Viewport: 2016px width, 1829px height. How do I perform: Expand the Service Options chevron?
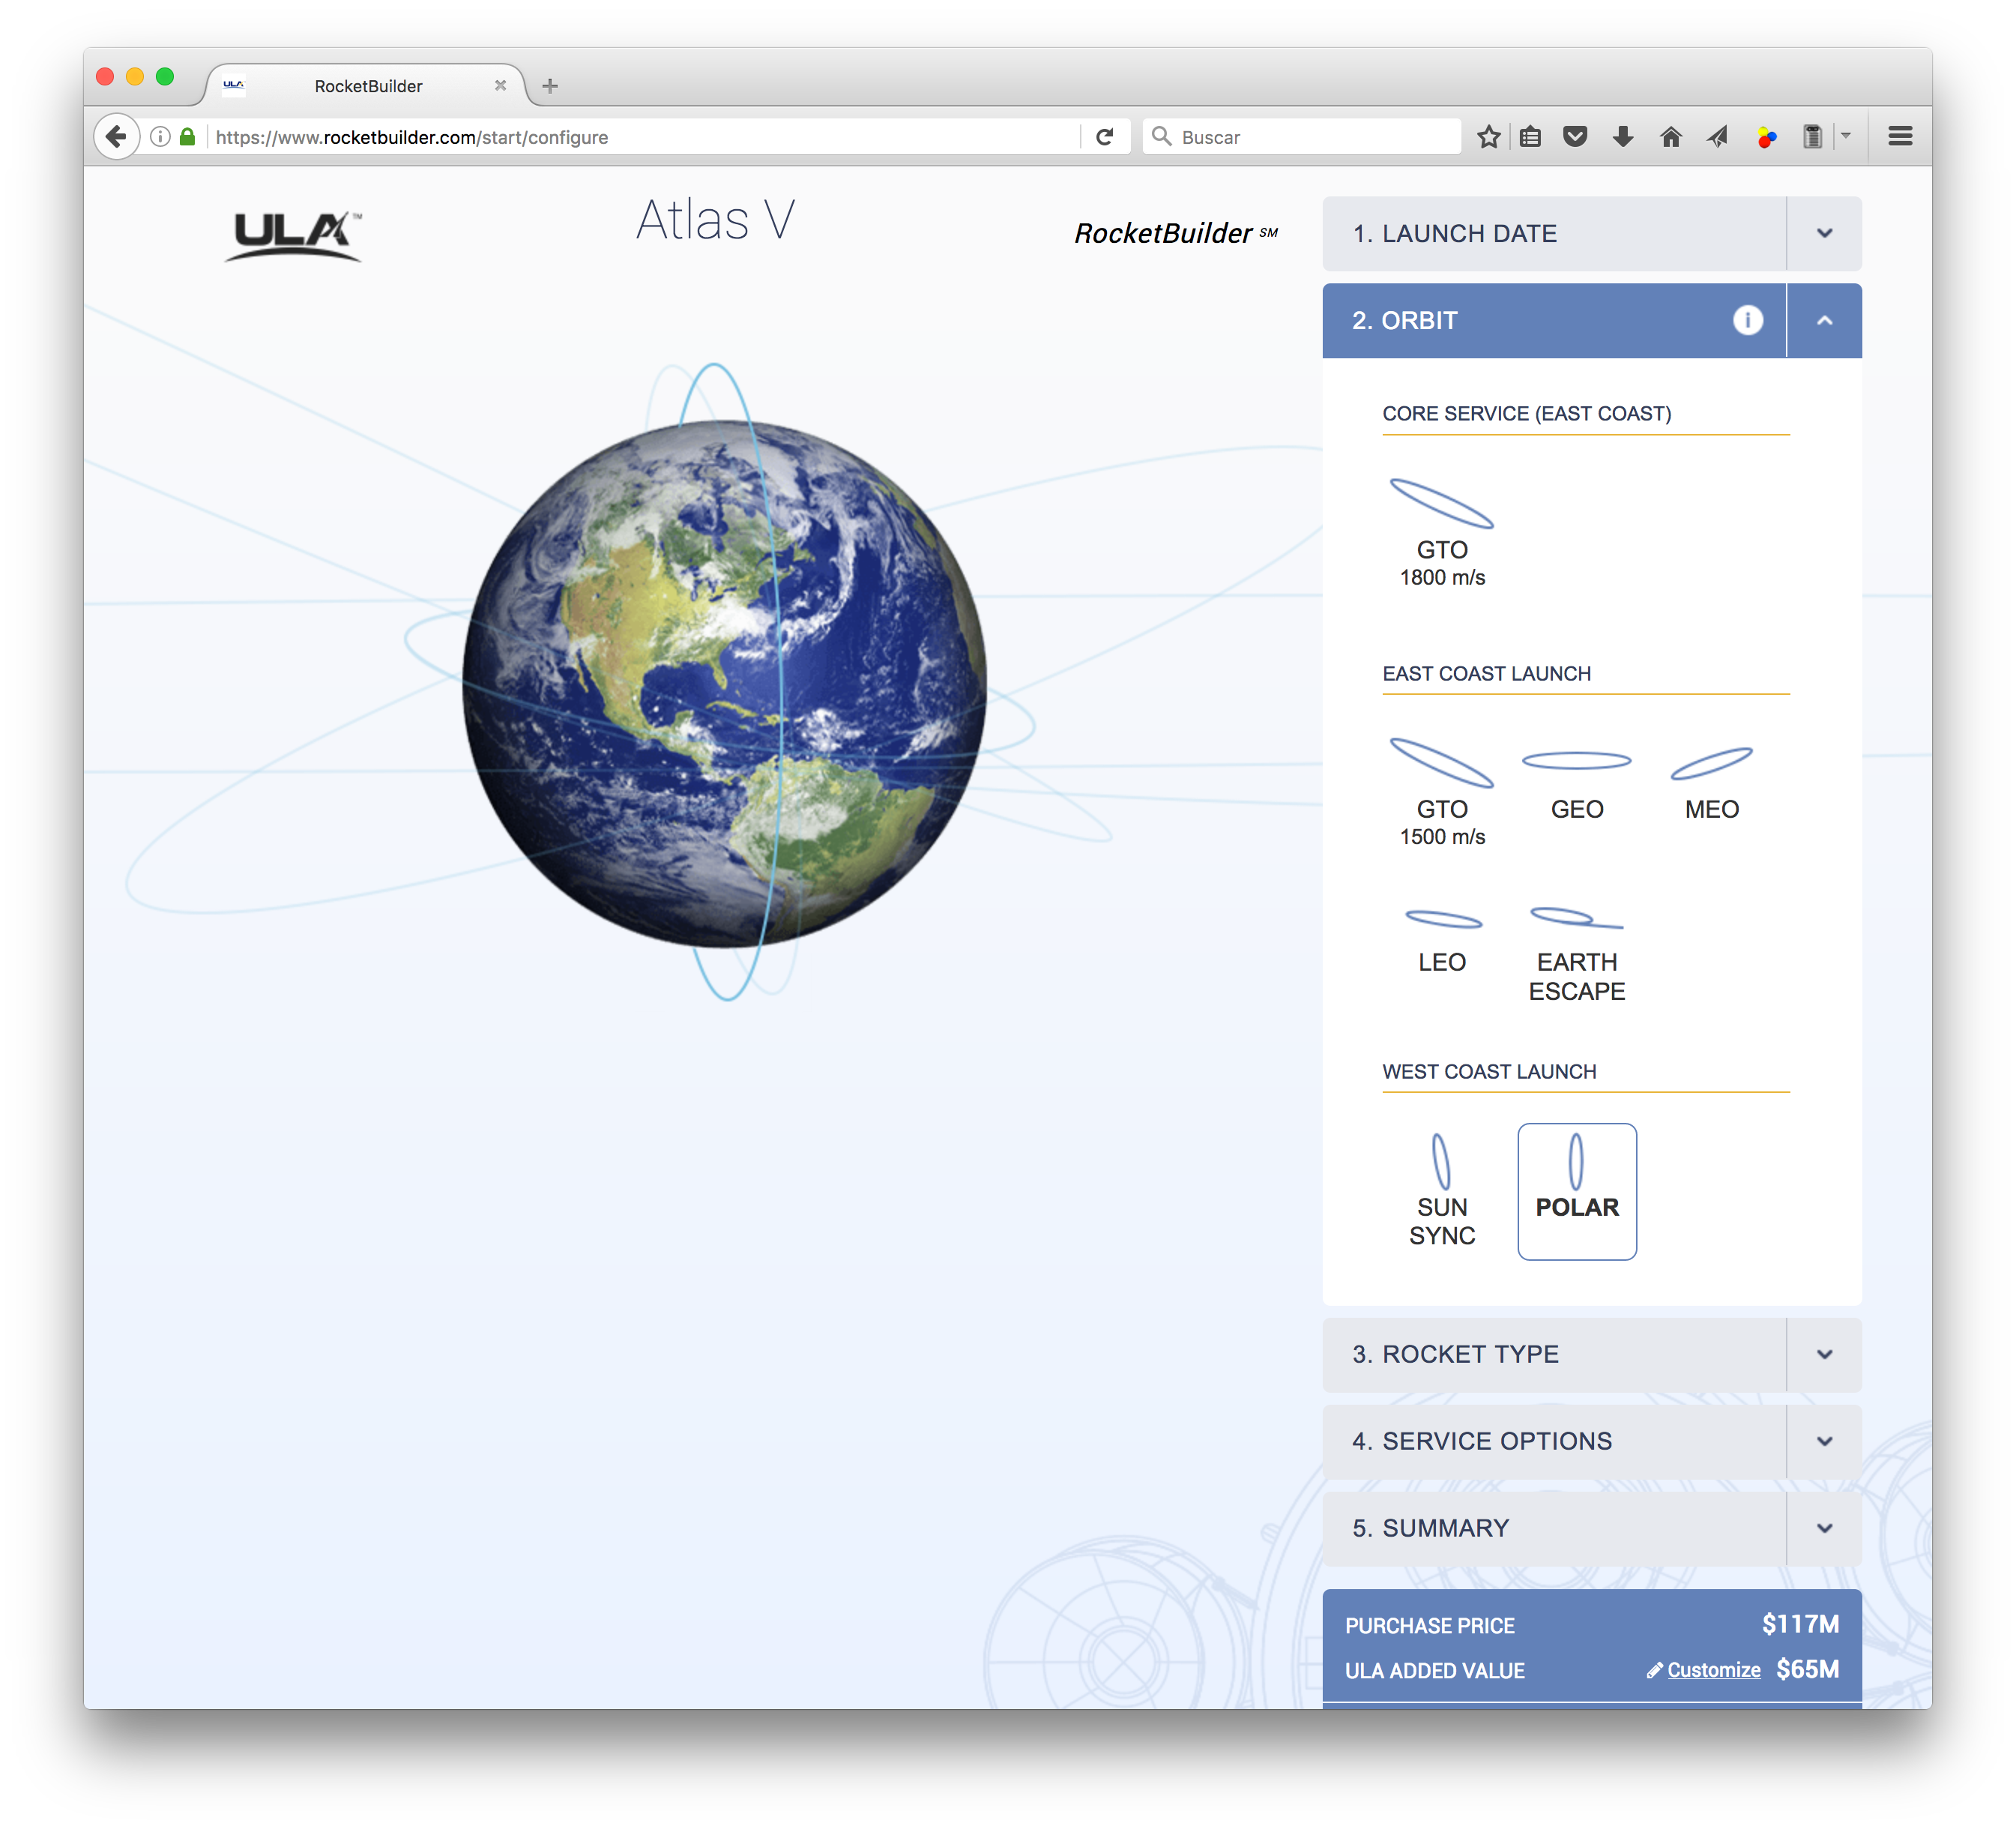click(1824, 1441)
